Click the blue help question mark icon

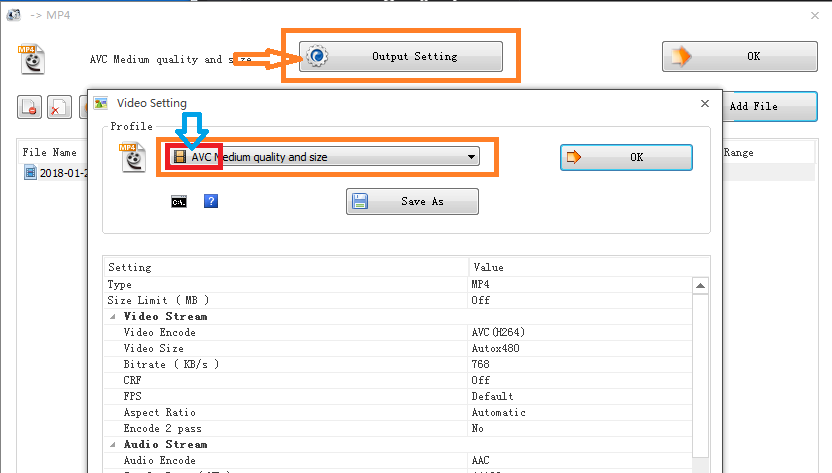pos(210,201)
